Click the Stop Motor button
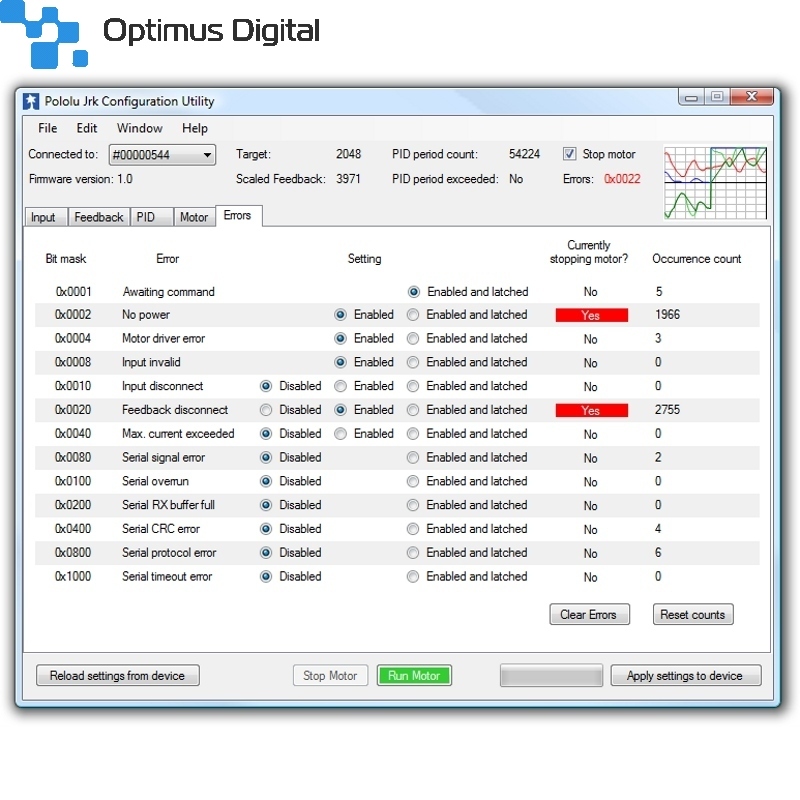The width and height of the screenshot is (800, 800). click(330, 676)
